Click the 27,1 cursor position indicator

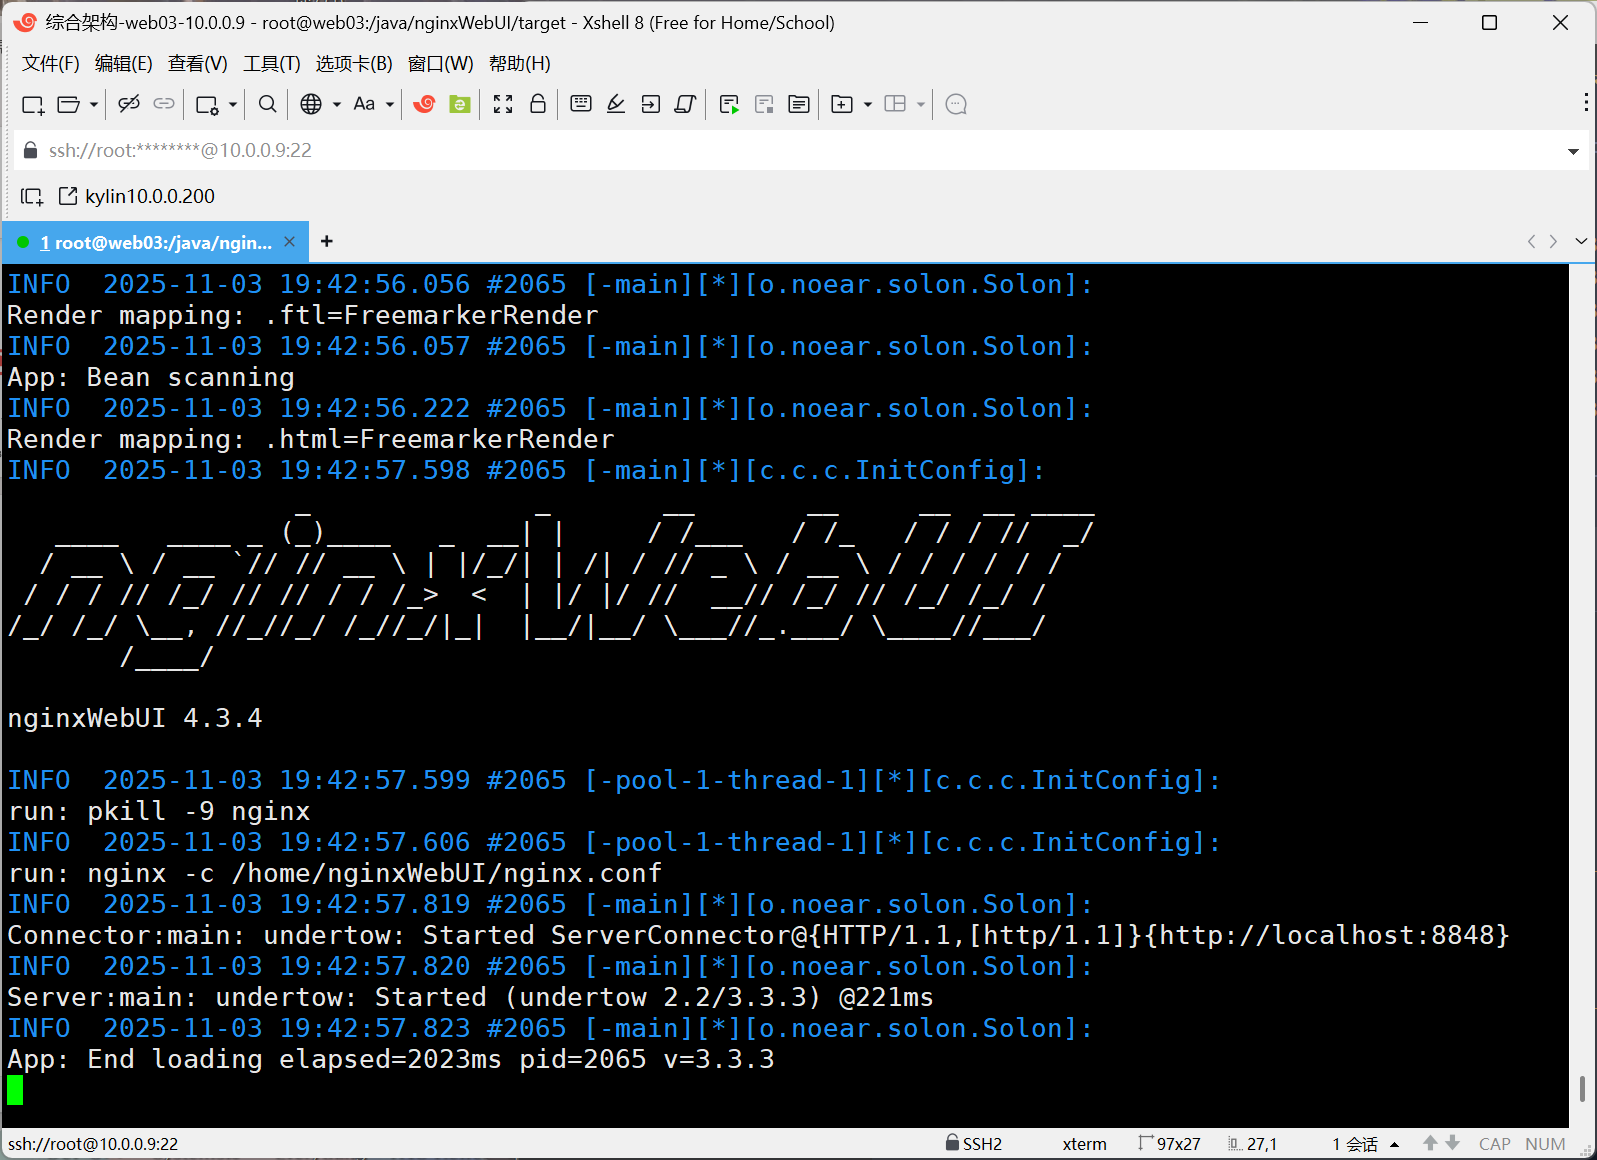click(x=1253, y=1144)
